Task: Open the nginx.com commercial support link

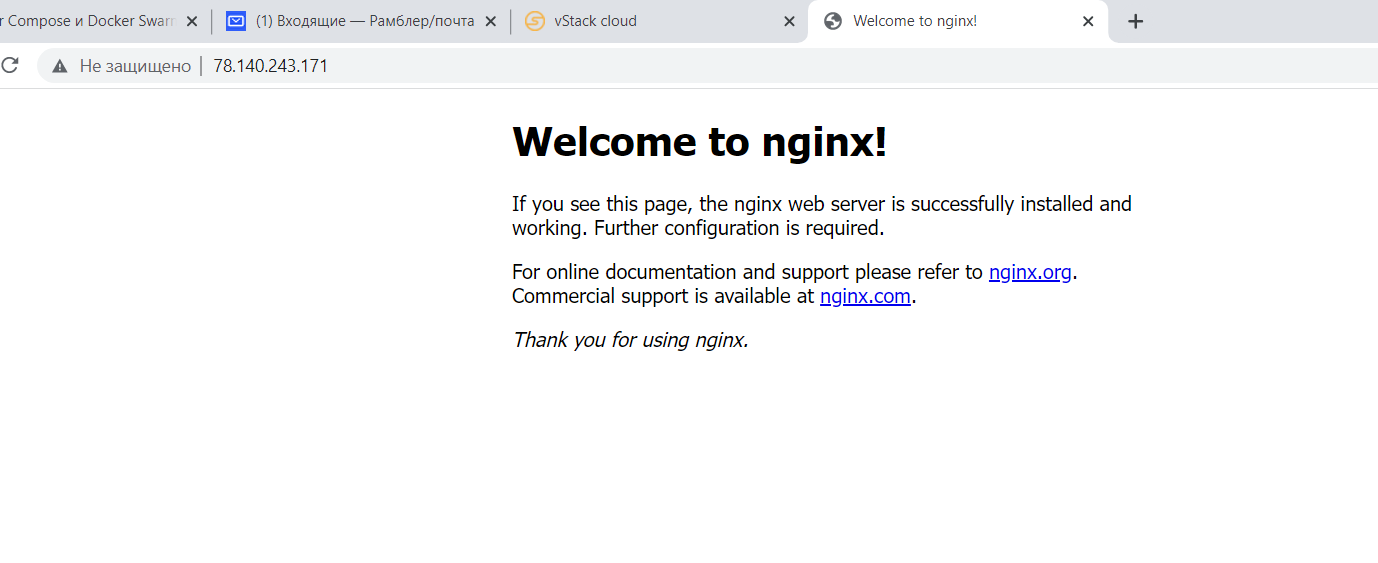Action: (x=865, y=296)
